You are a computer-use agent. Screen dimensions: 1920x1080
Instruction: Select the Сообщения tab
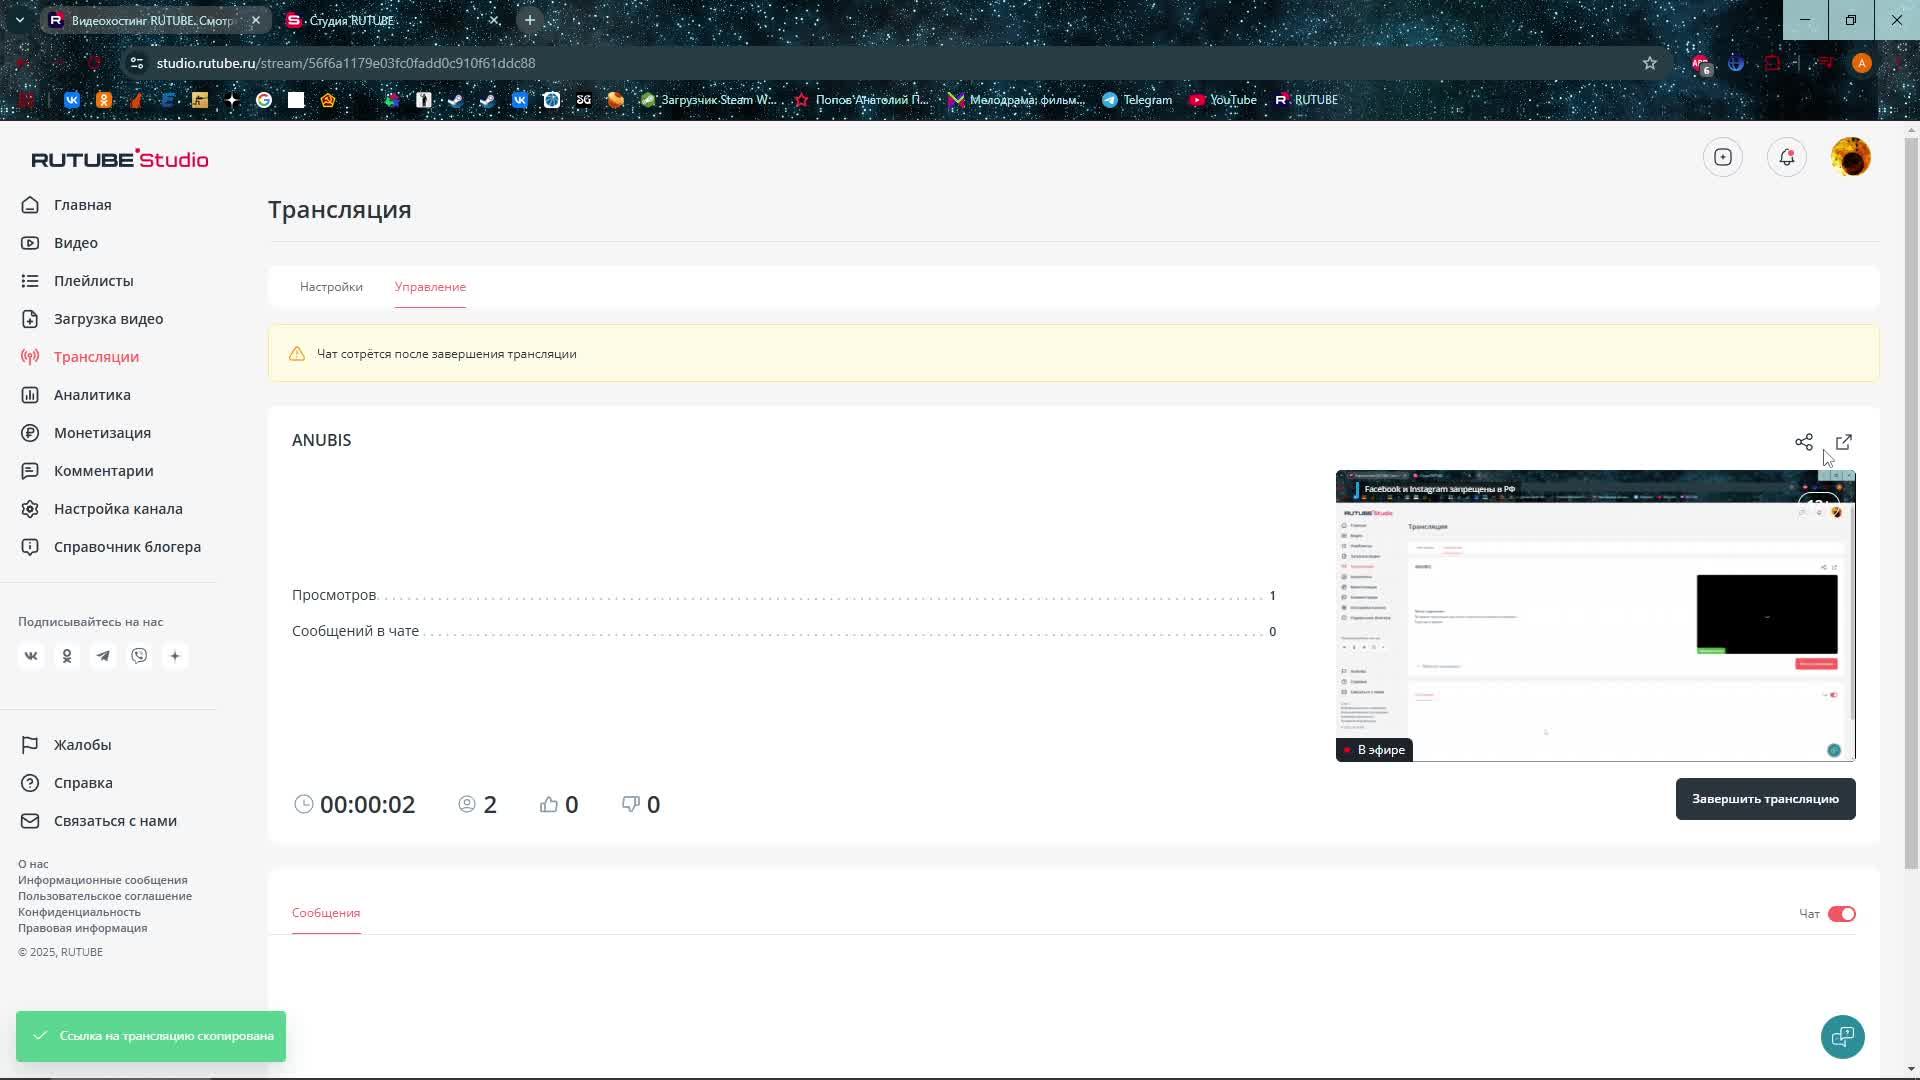[326, 913]
